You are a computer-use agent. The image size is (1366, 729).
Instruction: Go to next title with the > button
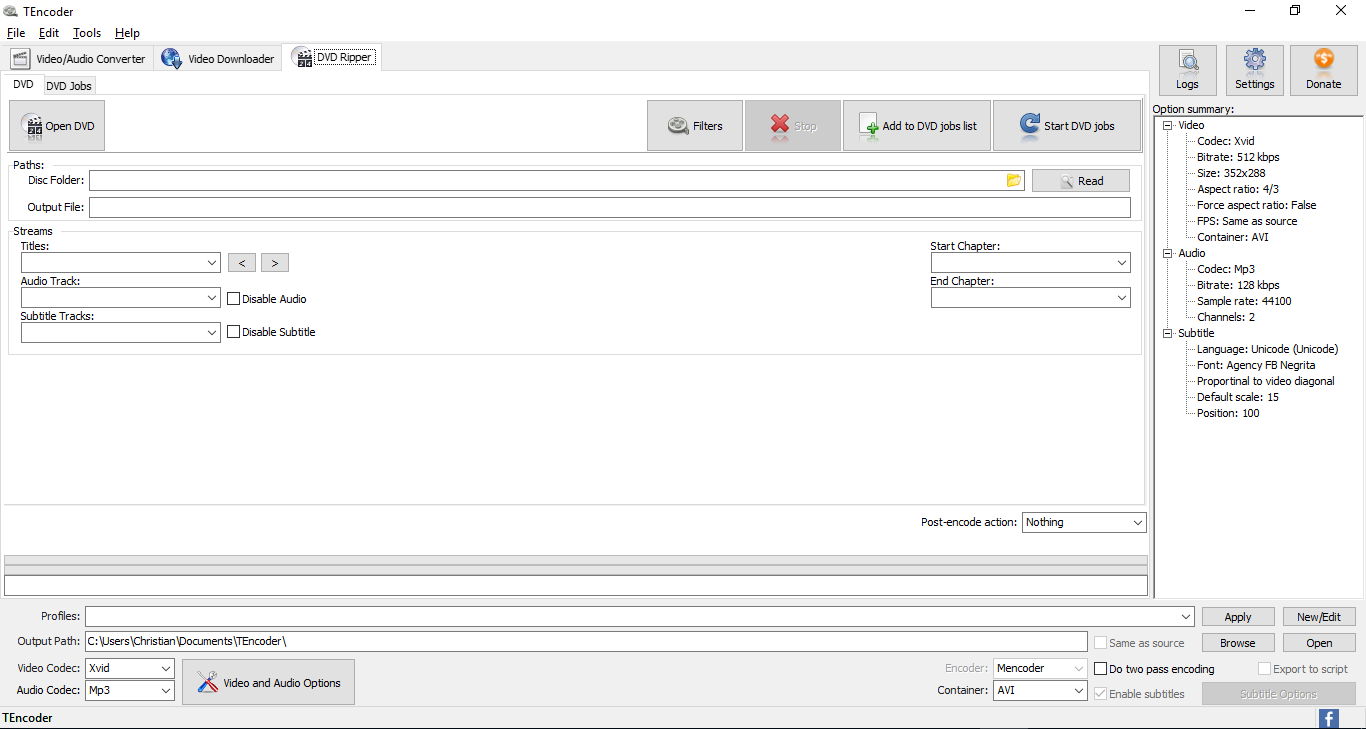275,263
